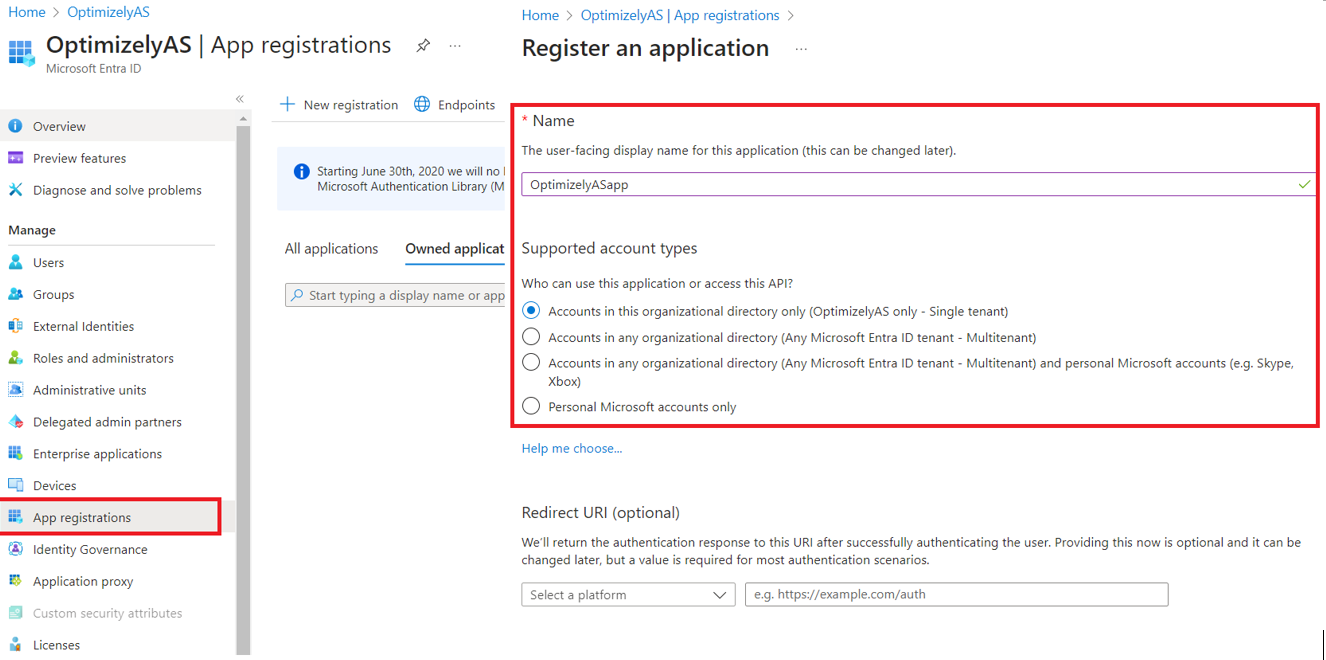Click the New registration button

click(339, 104)
